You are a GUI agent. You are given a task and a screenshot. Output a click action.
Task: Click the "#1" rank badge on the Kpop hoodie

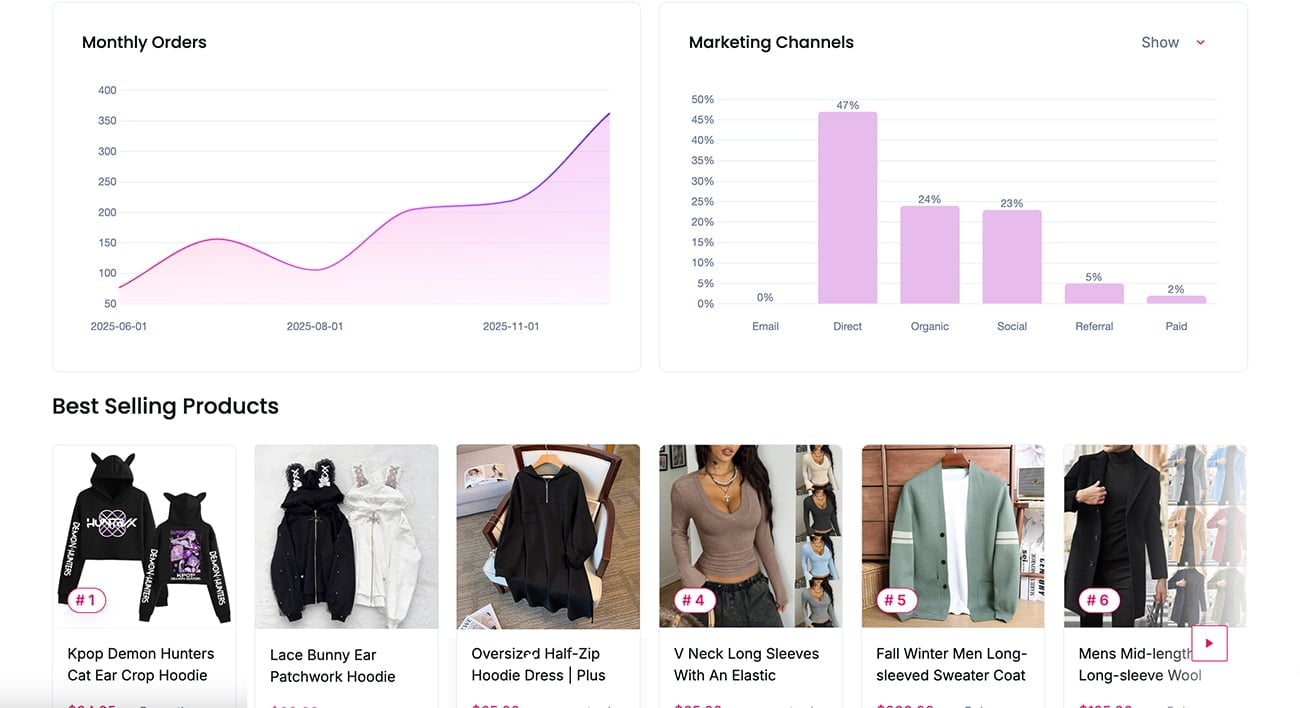click(x=85, y=600)
